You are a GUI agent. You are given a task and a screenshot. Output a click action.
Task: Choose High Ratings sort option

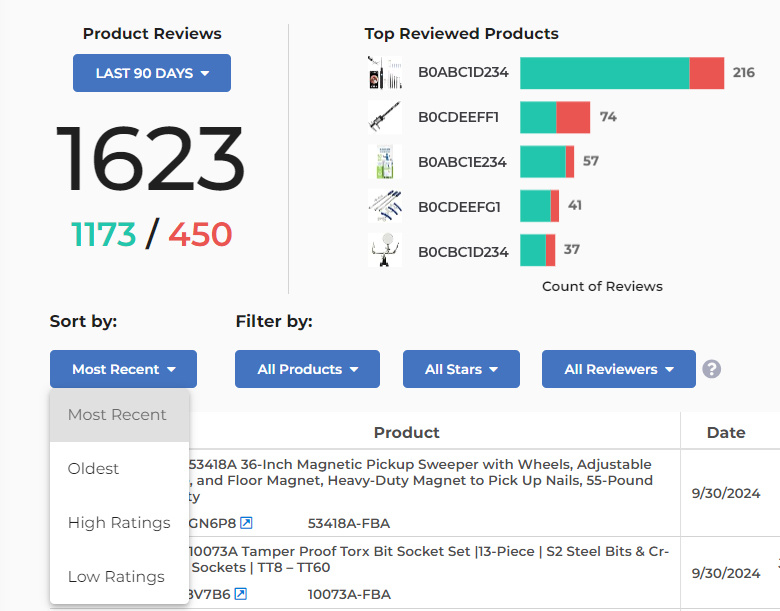[x=119, y=523]
